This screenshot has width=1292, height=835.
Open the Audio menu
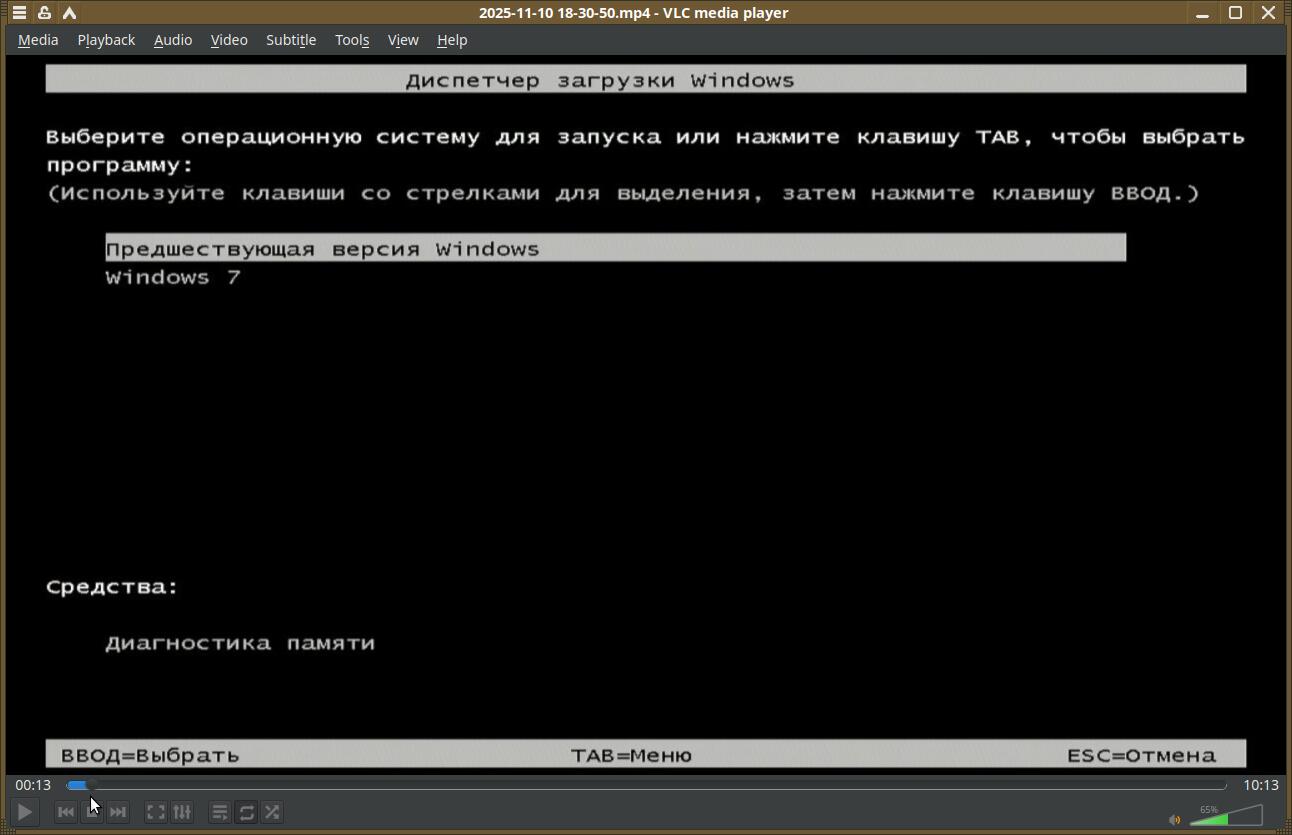pyautogui.click(x=173, y=40)
